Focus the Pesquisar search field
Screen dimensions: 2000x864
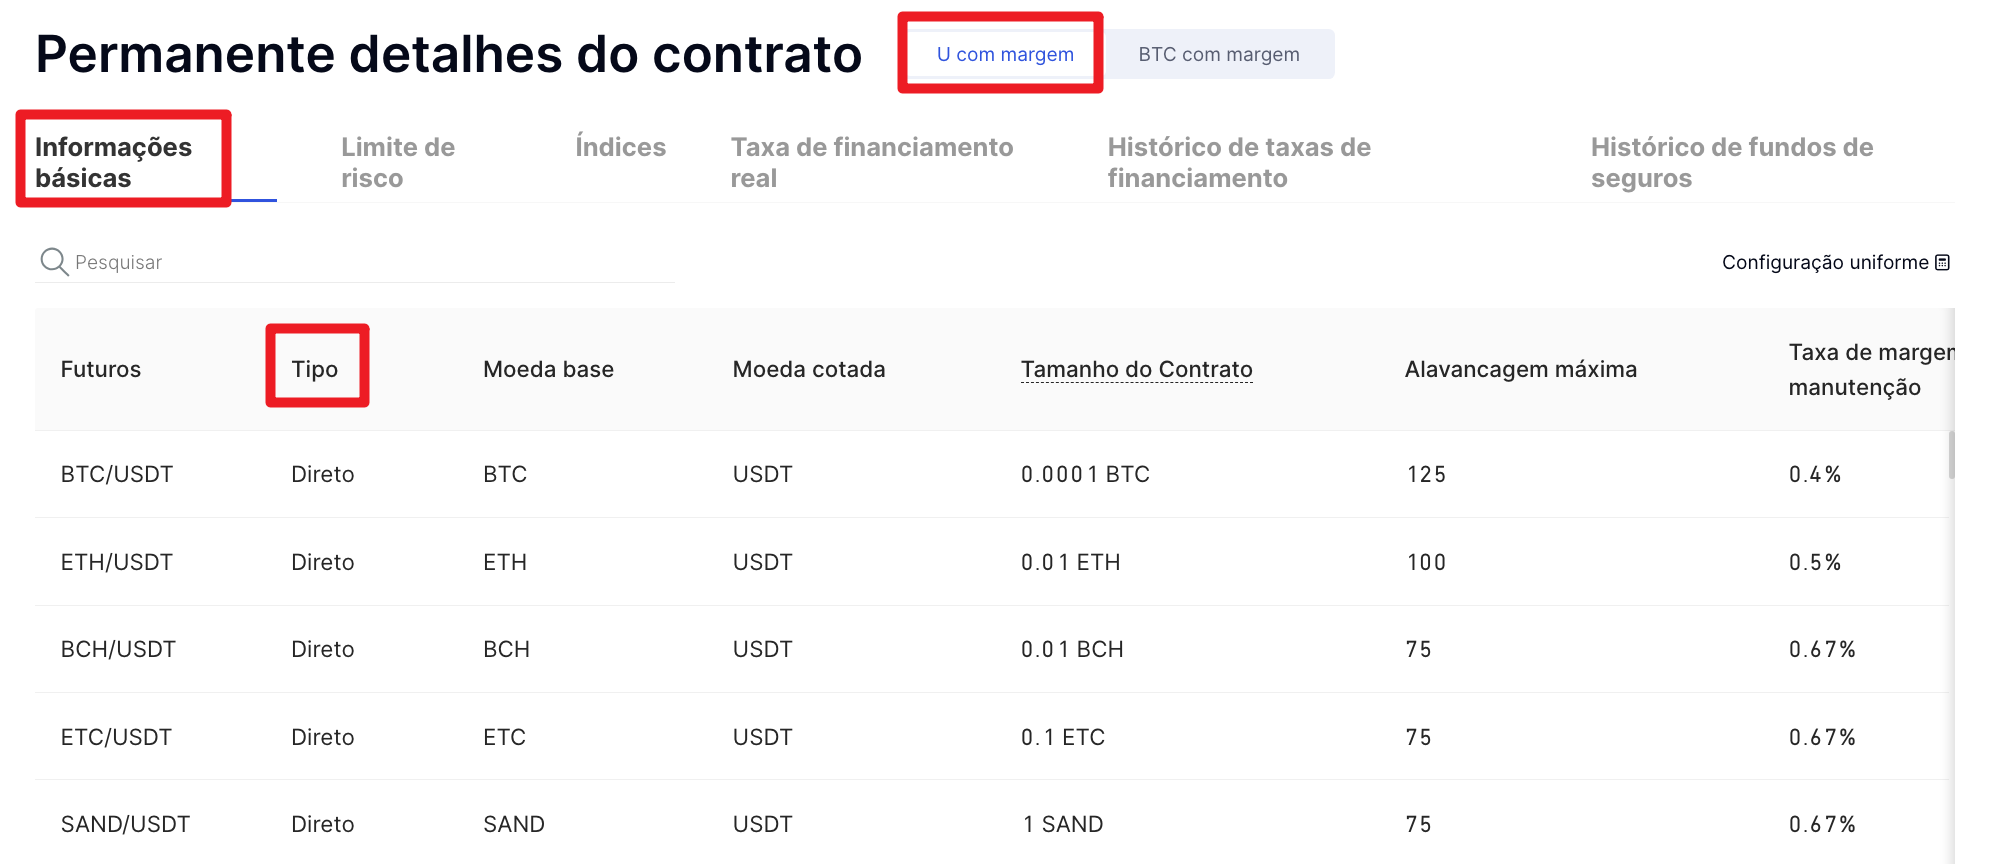click(x=370, y=262)
